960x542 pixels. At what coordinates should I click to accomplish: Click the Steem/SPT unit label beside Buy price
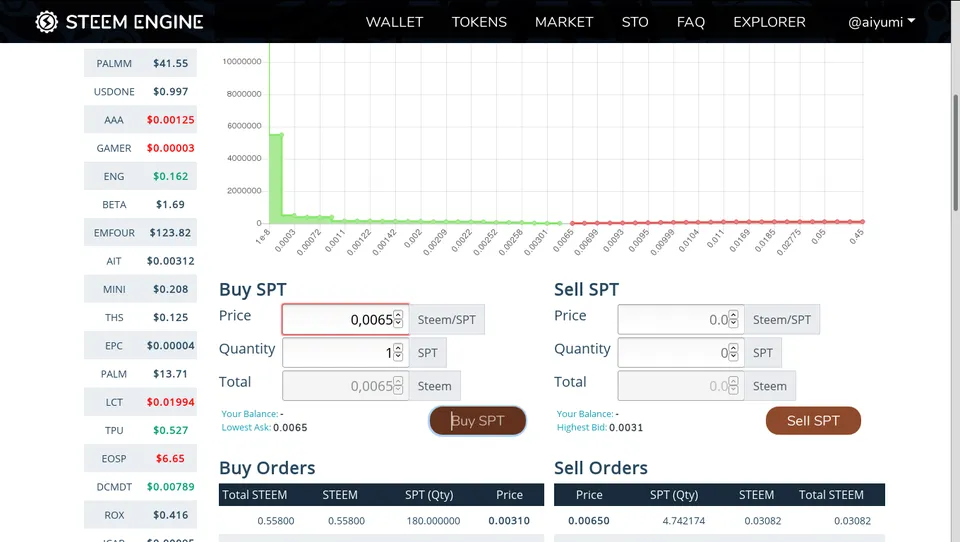447,319
